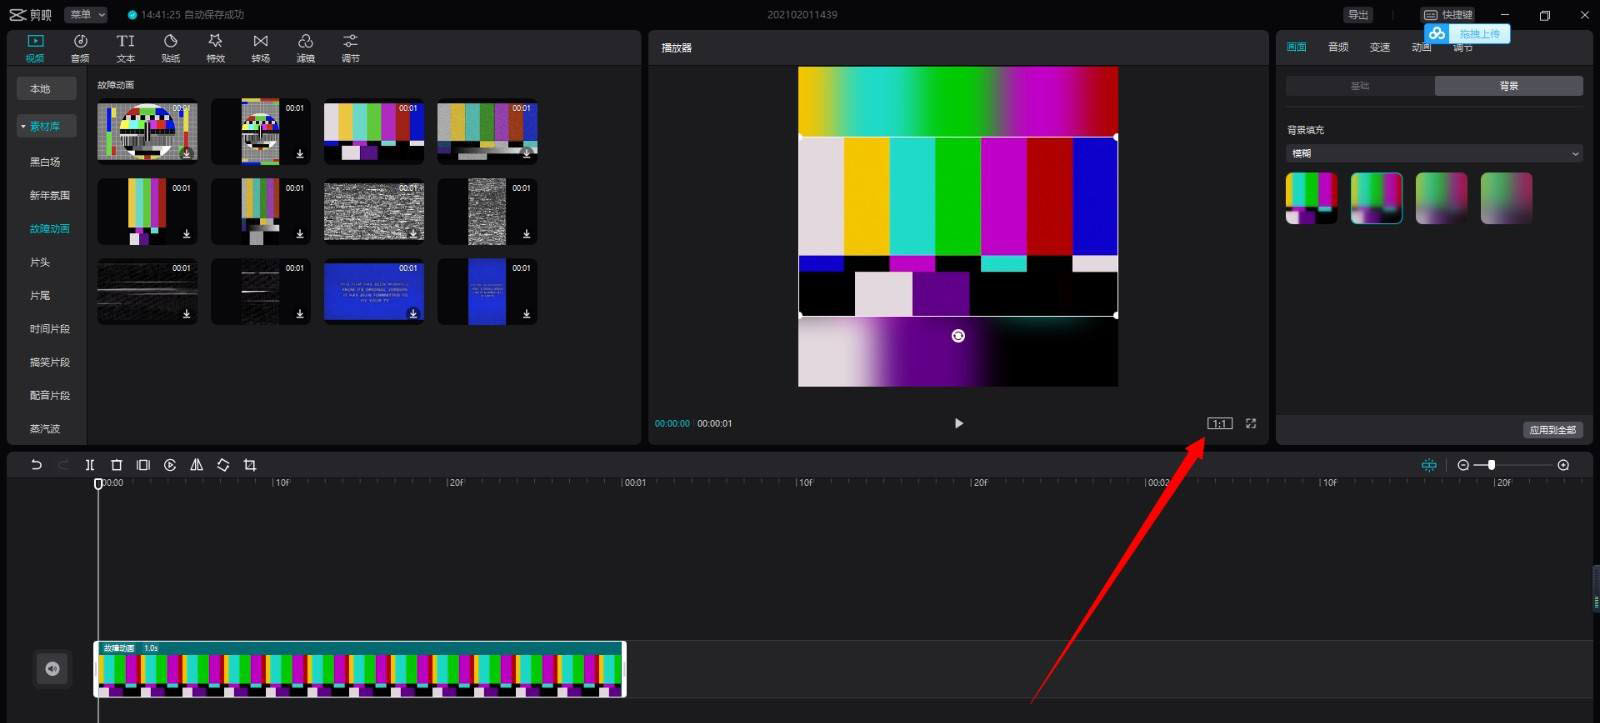Click the mirror flip icon in timeline toolbar
1600x723 pixels.
tap(196, 465)
